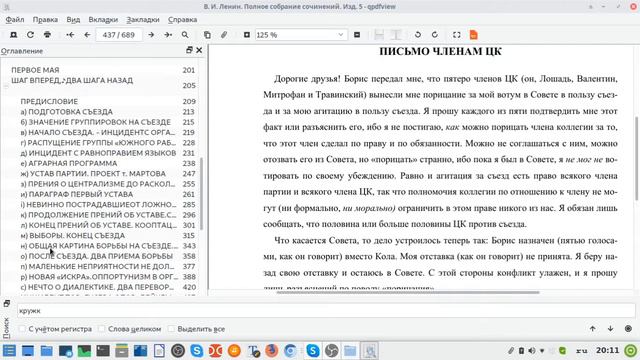Select с) НЕЧТО О ДИАЛЕКТИКЕ outline entry
This screenshot has height=360, width=640.
pyautogui.click(x=97, y=287)
